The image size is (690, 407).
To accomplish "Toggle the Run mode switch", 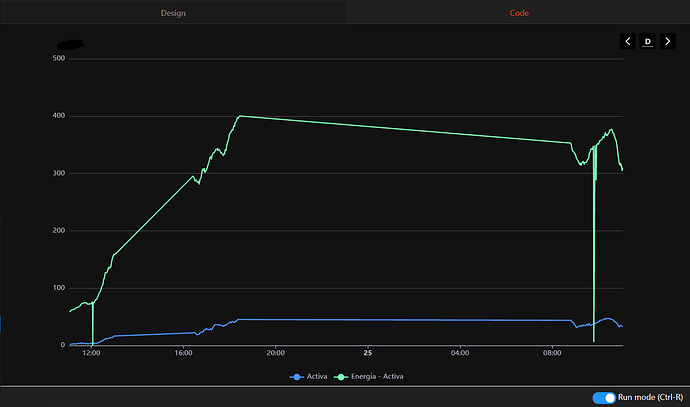I will point(603,397).
